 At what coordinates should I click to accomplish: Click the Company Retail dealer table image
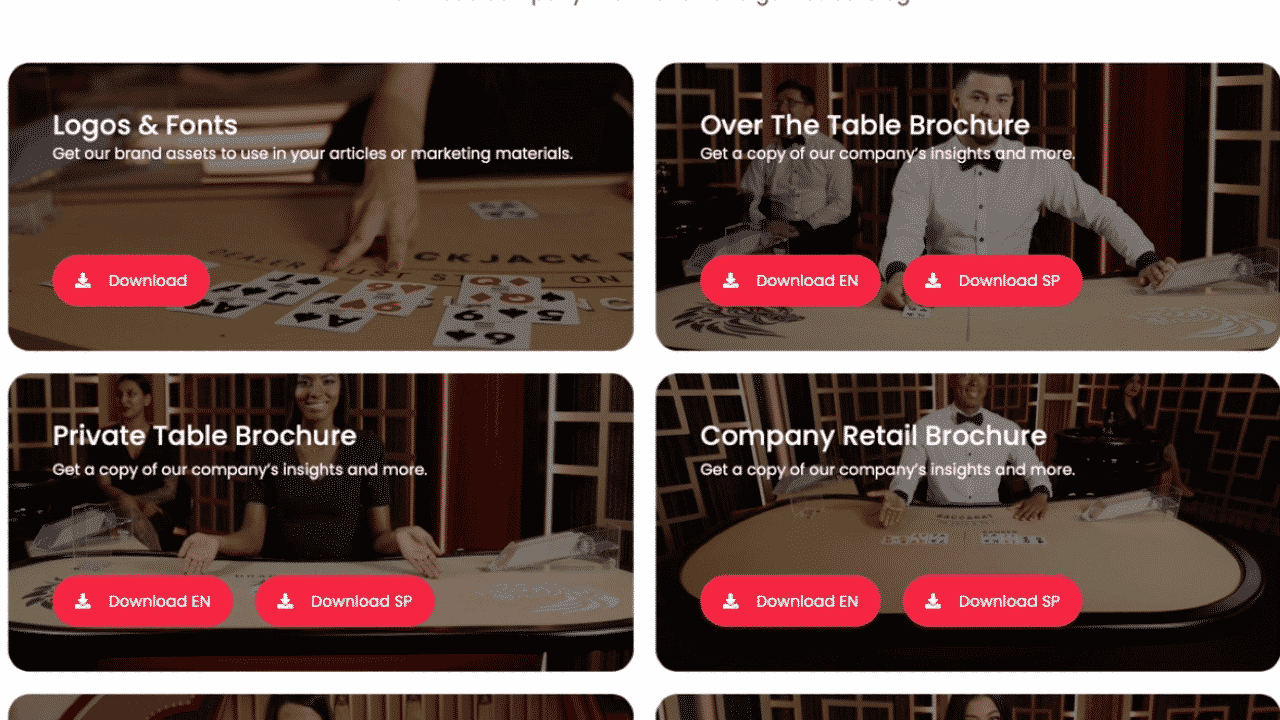point(967,522)
